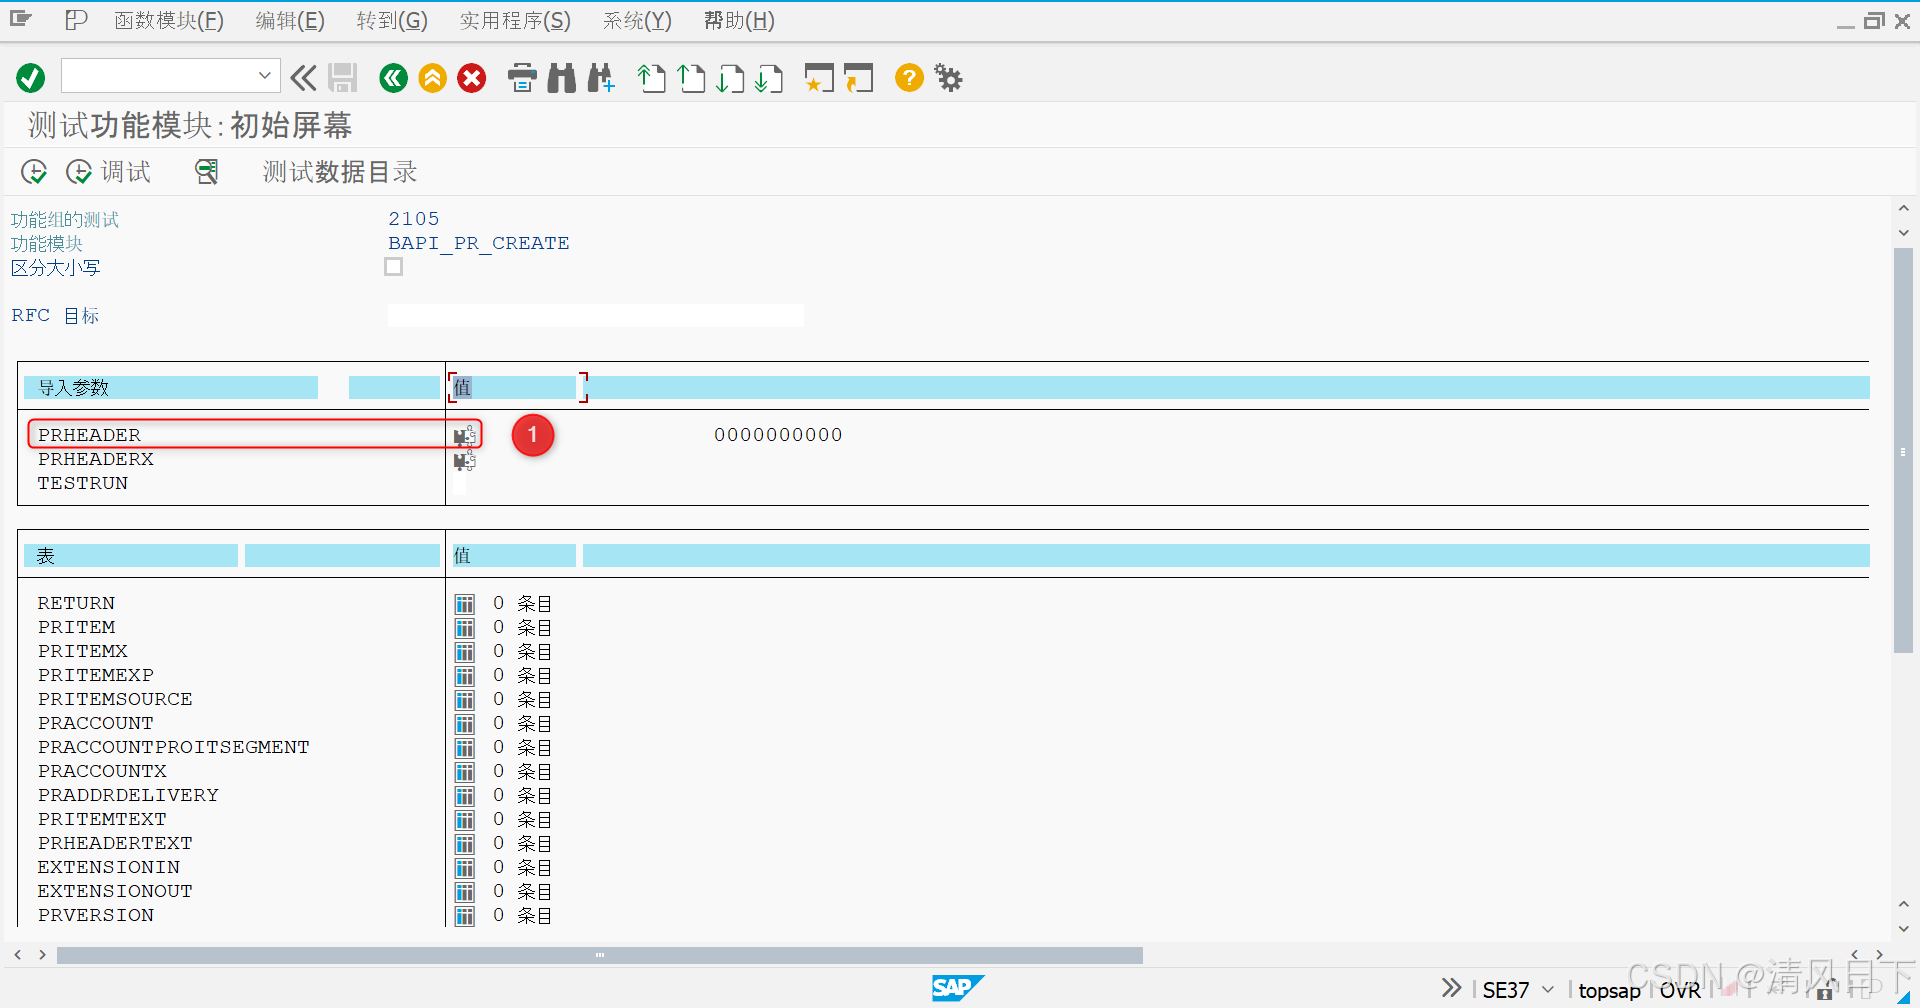Viewport: 1920px width, 1008px height.
Task: Open the SAP system menu icon
Action: point(21,19)
